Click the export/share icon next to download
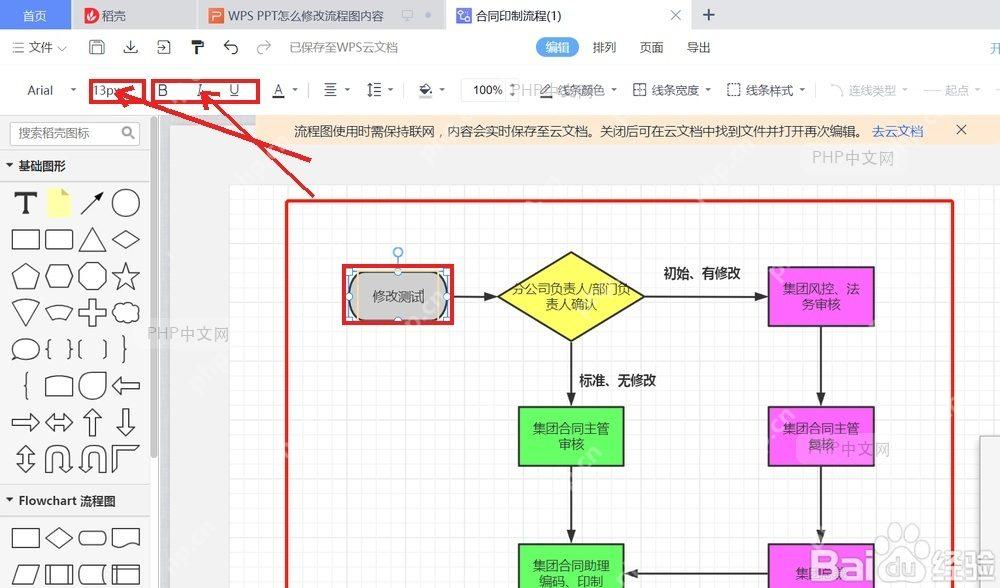1000x588 pixels. point(164,47)
